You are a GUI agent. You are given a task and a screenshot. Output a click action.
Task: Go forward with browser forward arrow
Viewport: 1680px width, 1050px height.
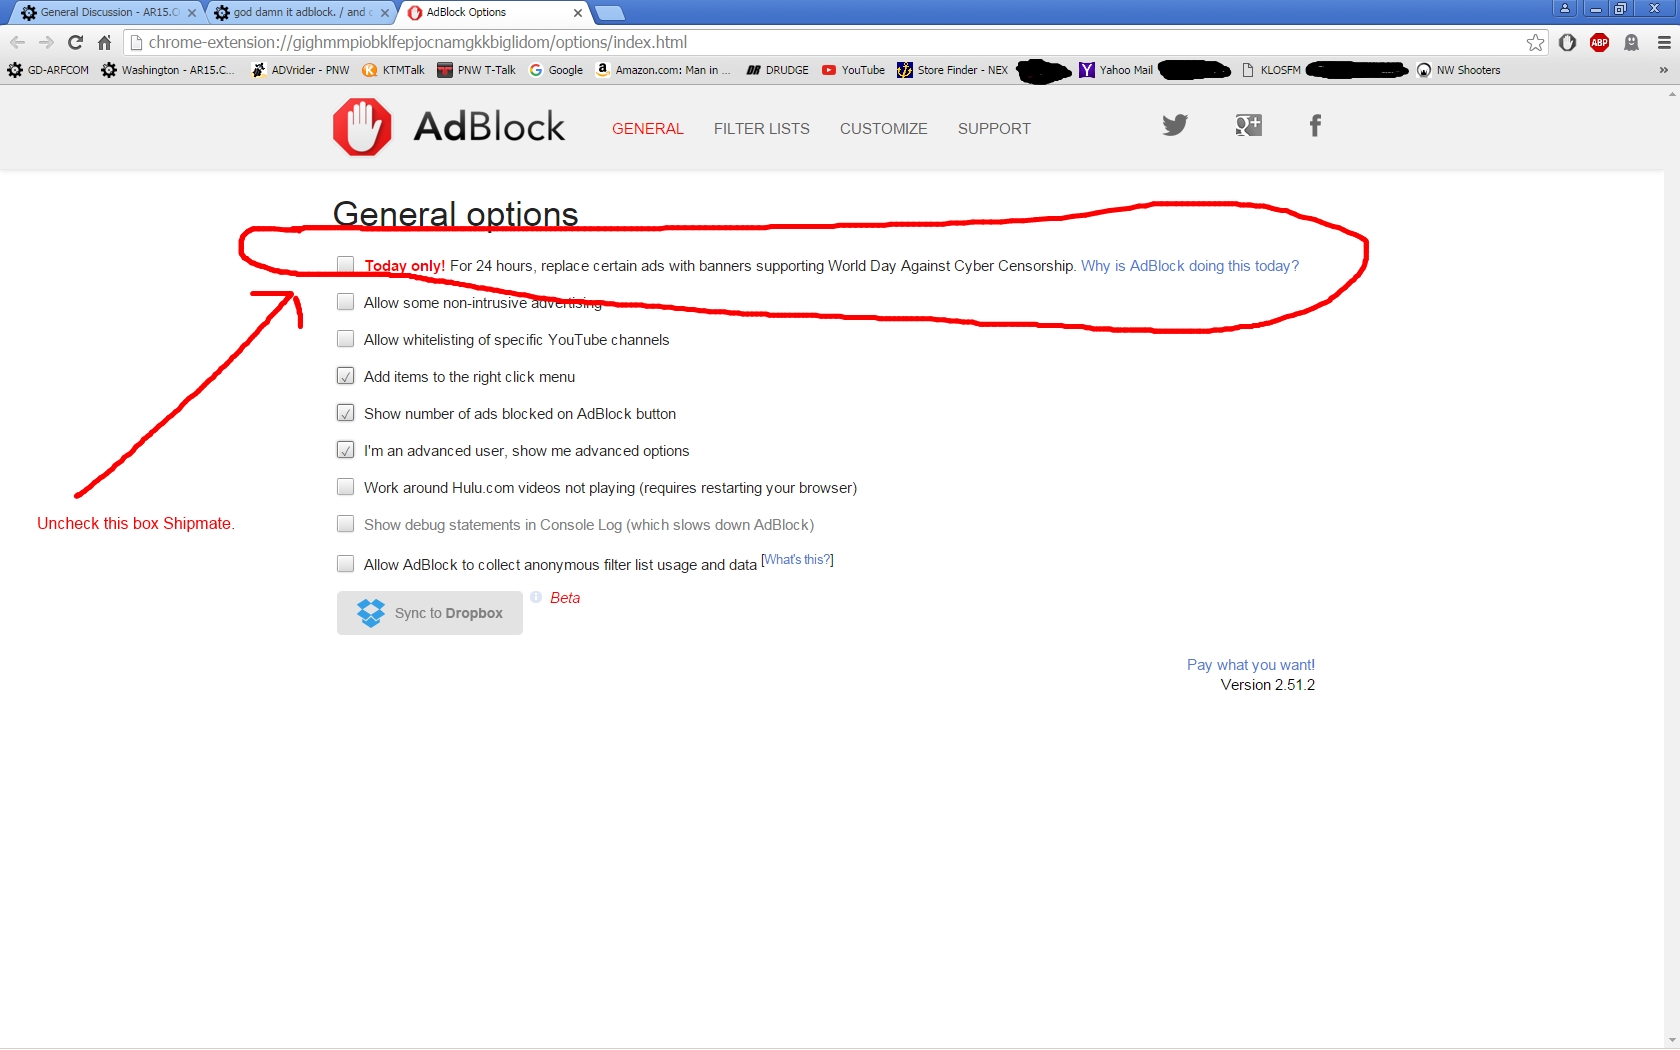coord(46,42)
